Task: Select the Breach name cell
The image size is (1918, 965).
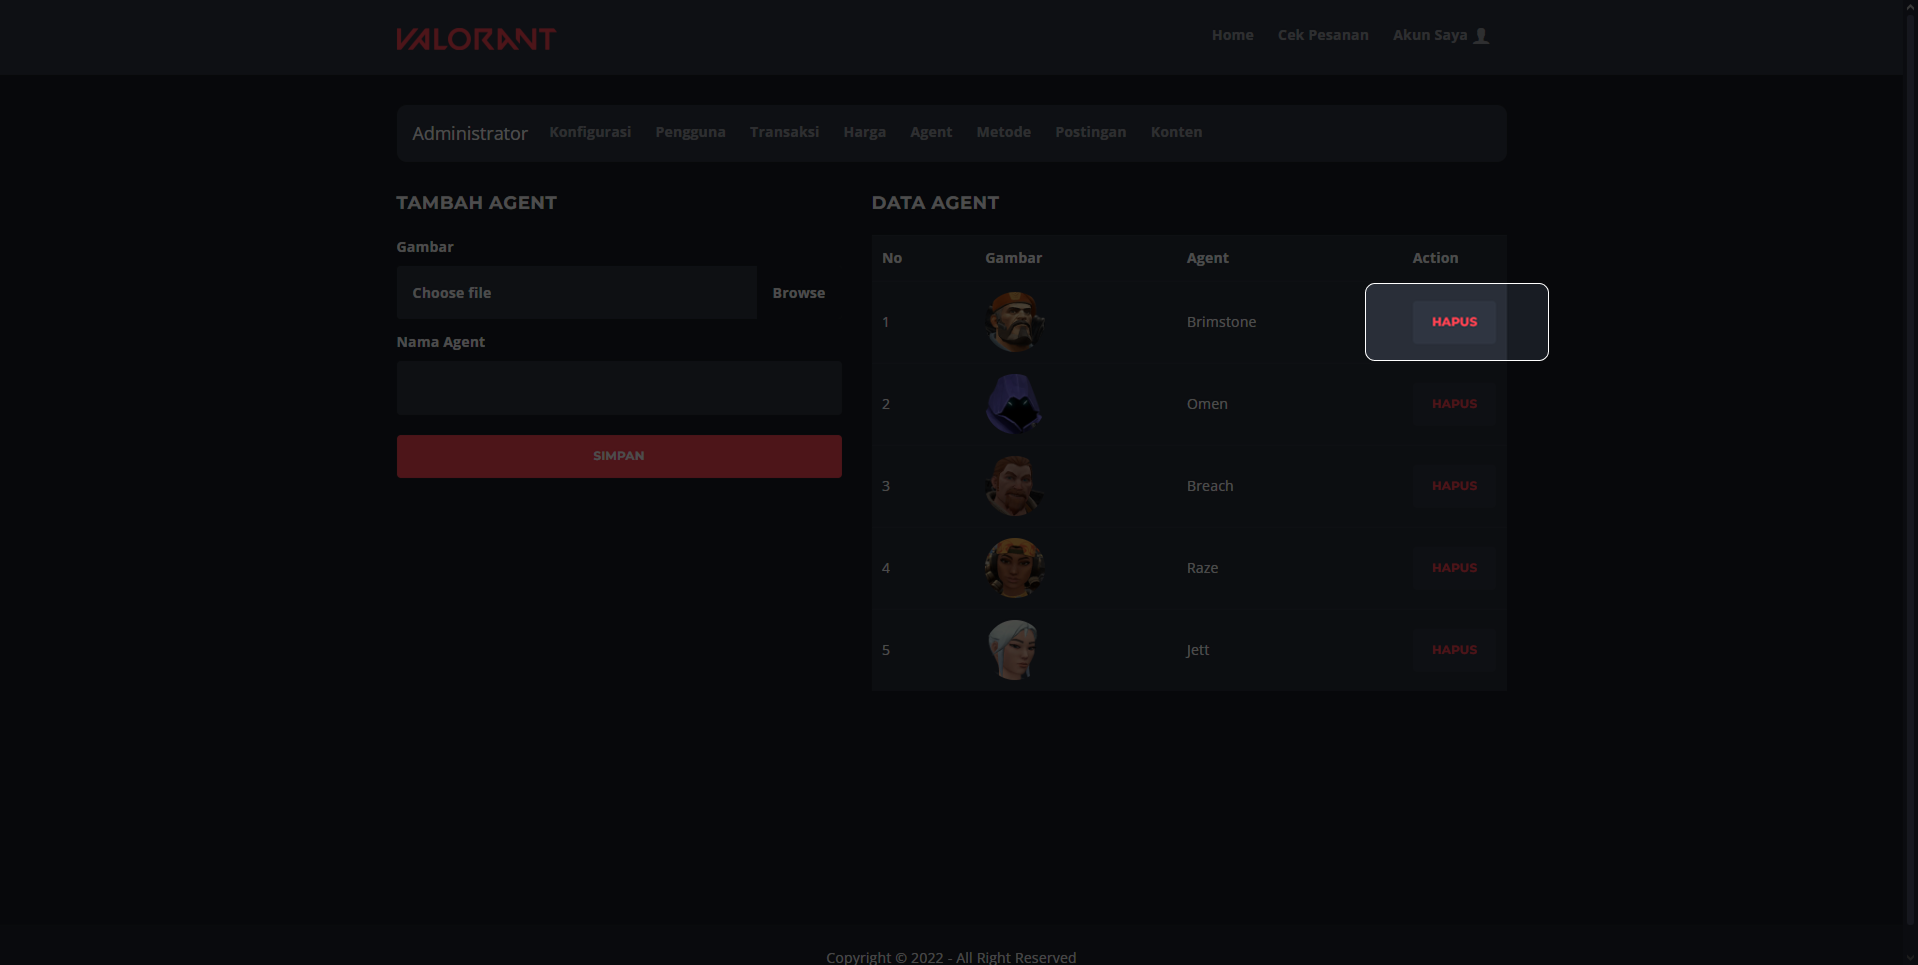Action: 1210,486
